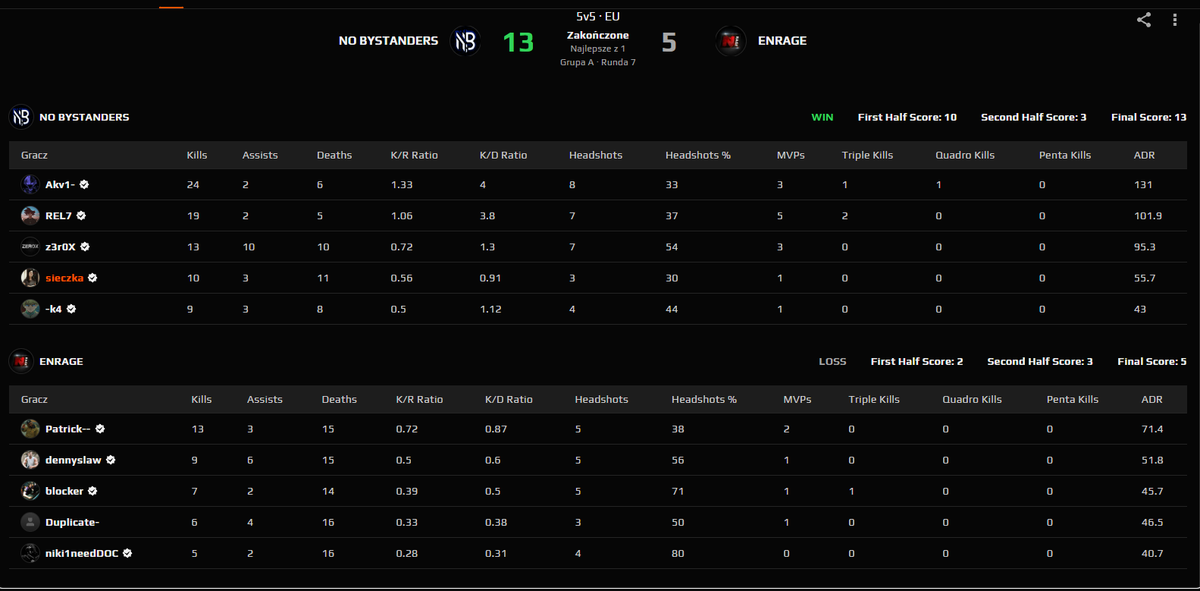Click verified badge next to Patrick--
Screen dimensions: 1200x591
click(100, 428)
